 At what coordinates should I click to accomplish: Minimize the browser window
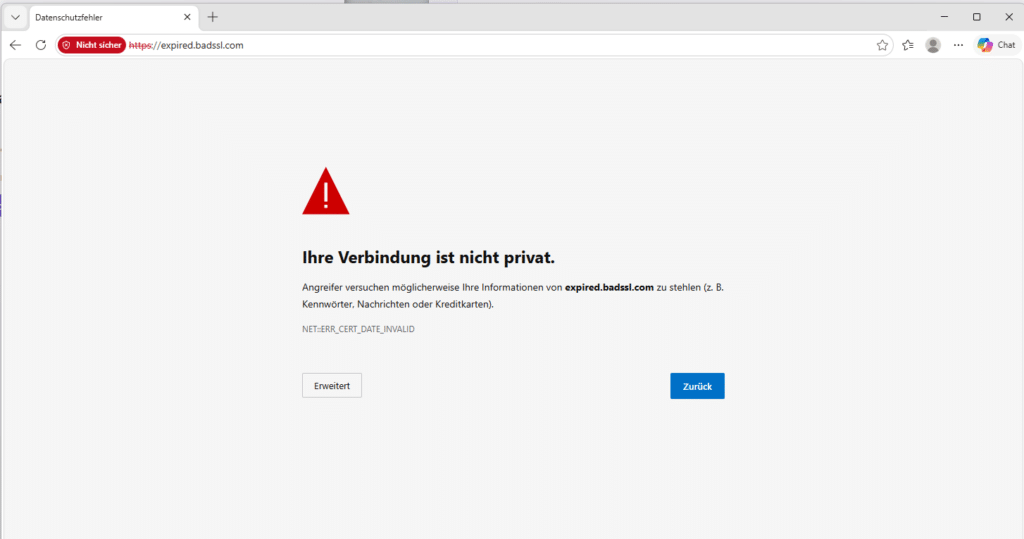pyautogui.click(x=944, y=17)
